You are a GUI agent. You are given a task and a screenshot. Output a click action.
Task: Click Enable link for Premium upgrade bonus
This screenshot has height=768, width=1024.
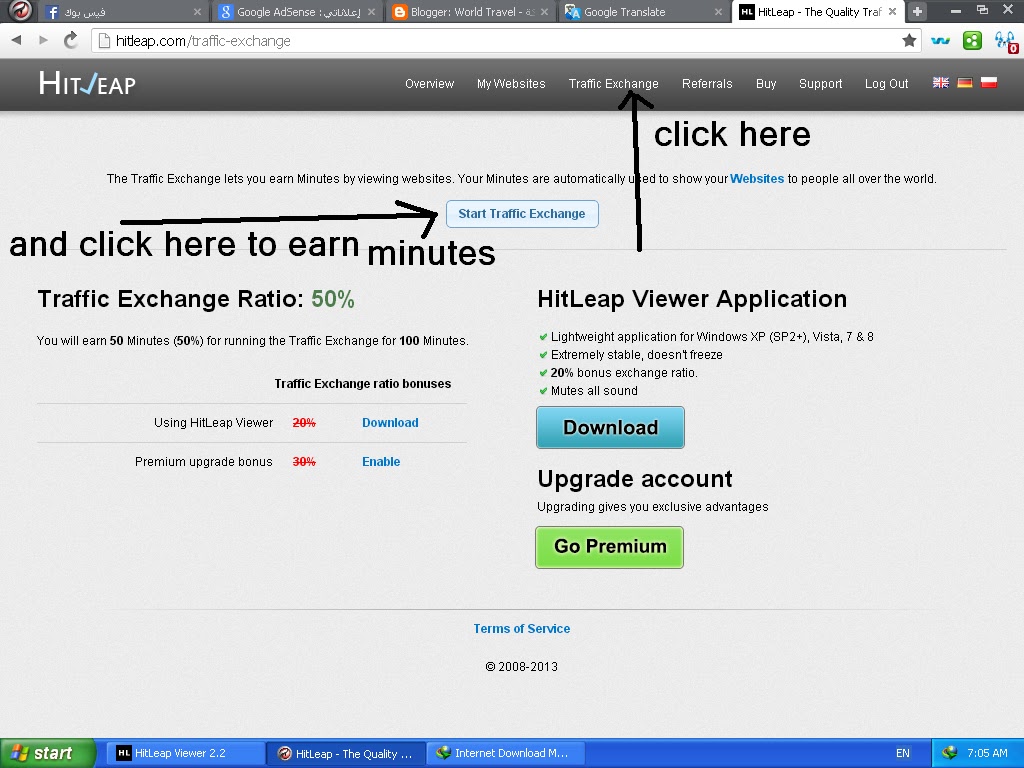pos(381,462)
